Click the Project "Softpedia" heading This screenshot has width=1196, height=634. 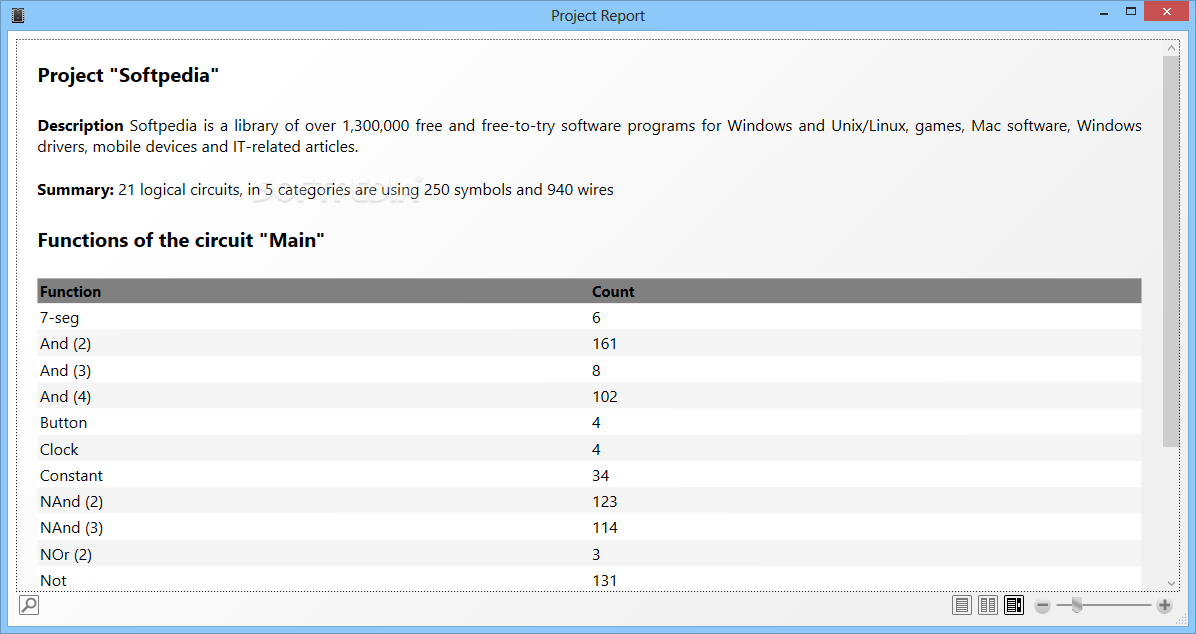click(128, 76)
